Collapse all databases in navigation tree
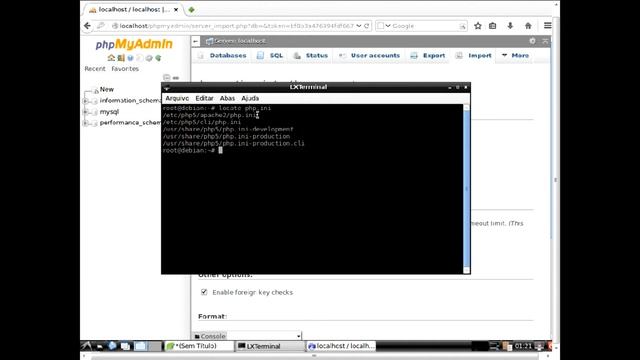640x360 pixels. click(166, 78)
